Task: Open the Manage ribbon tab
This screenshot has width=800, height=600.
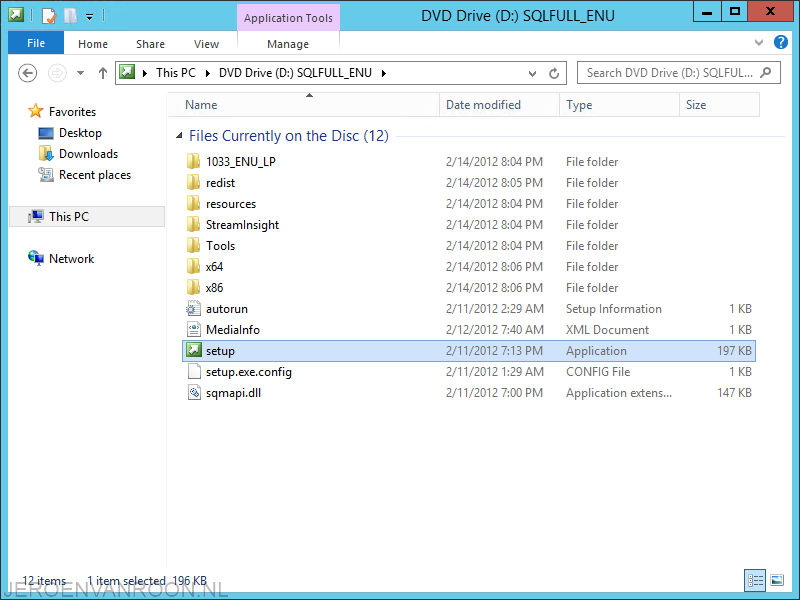Action: pyautogui.click(x=288, y=44)
